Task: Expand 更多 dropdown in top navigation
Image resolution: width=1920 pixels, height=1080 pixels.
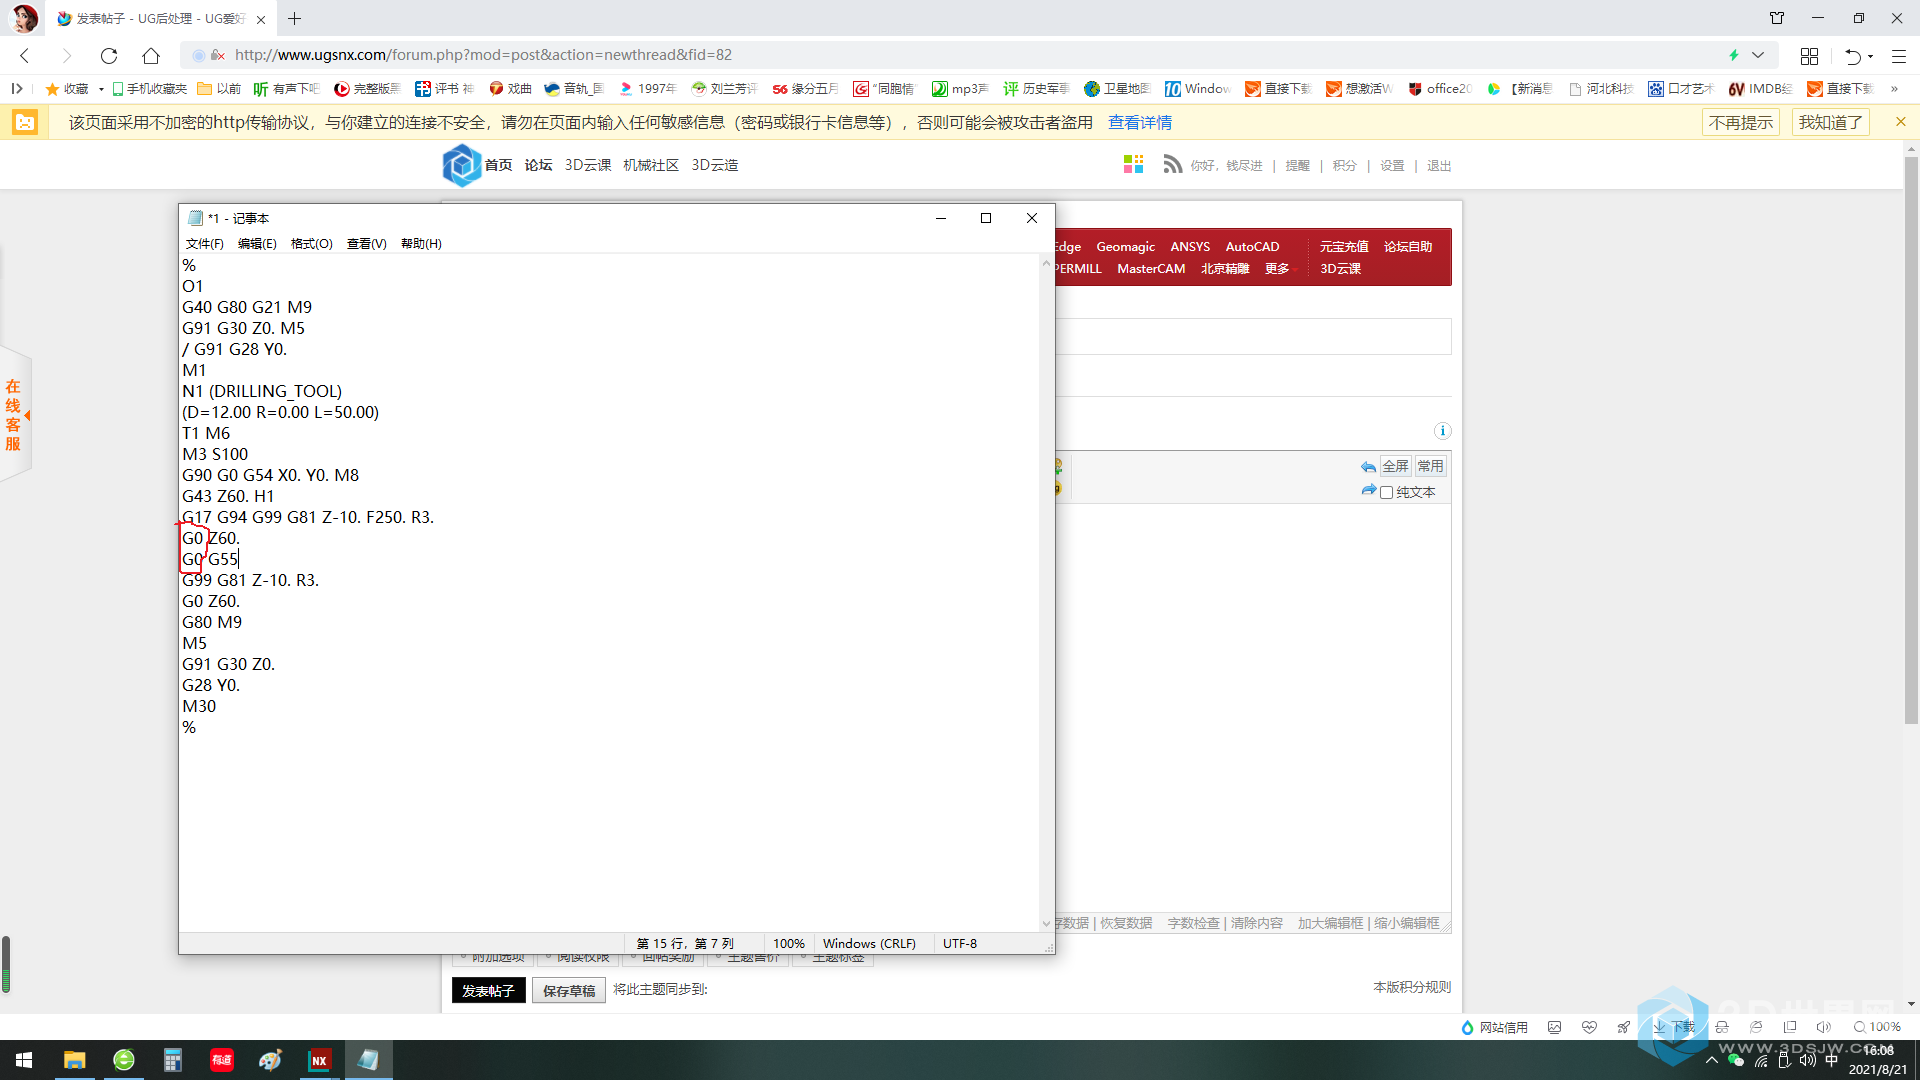Action: pyautogui.click(x=1278, y=269)
